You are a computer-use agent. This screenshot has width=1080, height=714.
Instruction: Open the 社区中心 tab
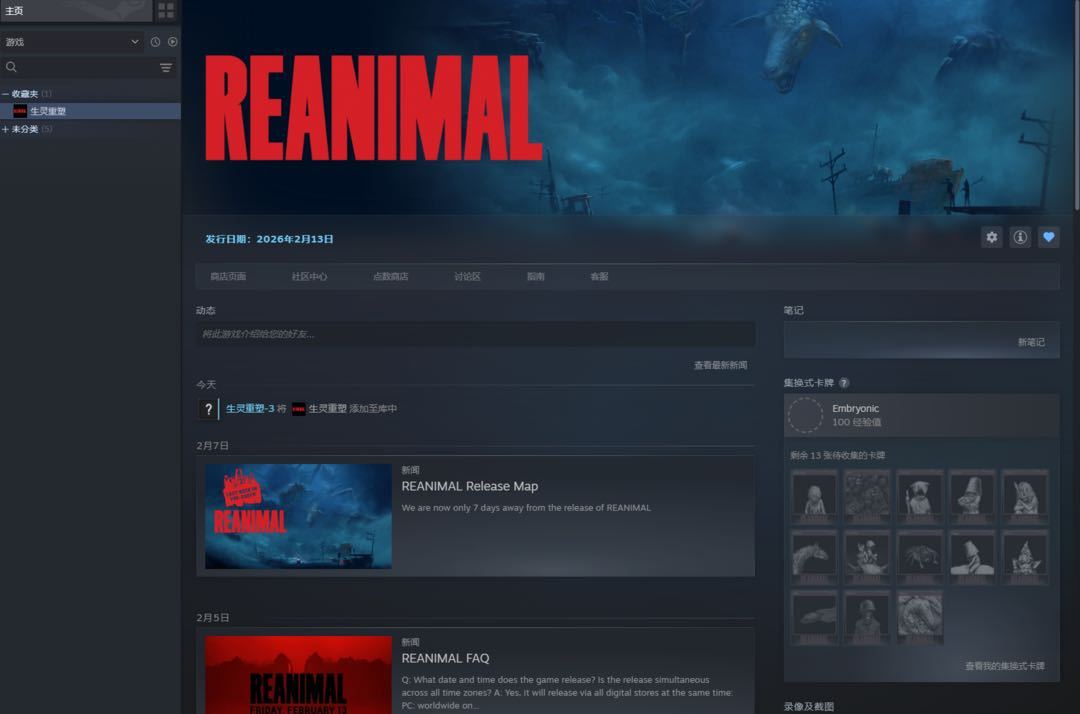309,277
